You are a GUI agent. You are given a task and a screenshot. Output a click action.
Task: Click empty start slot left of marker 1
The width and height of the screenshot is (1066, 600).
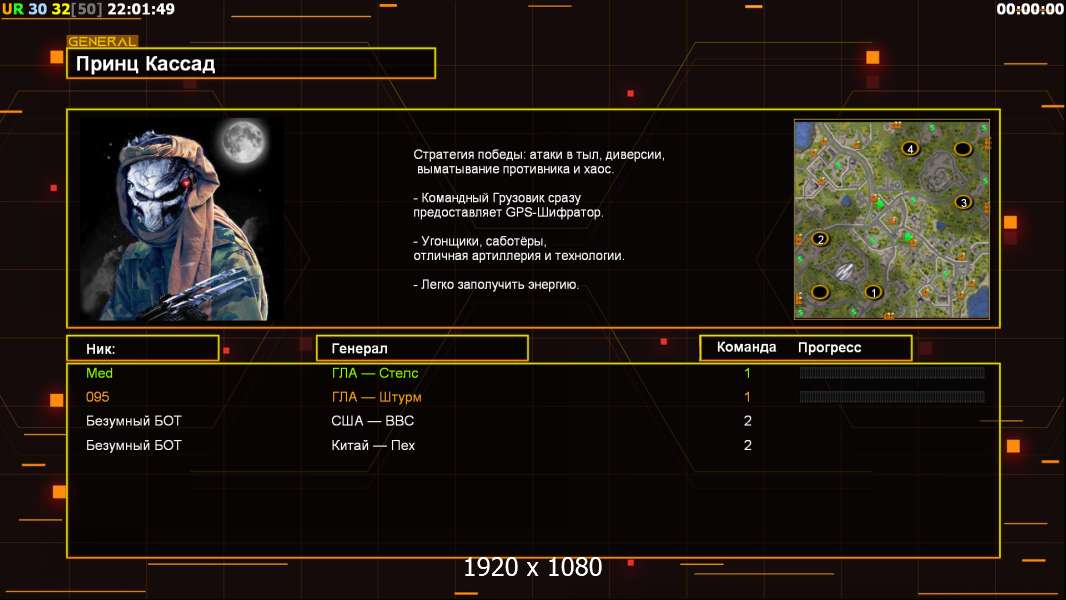[820, 292]
